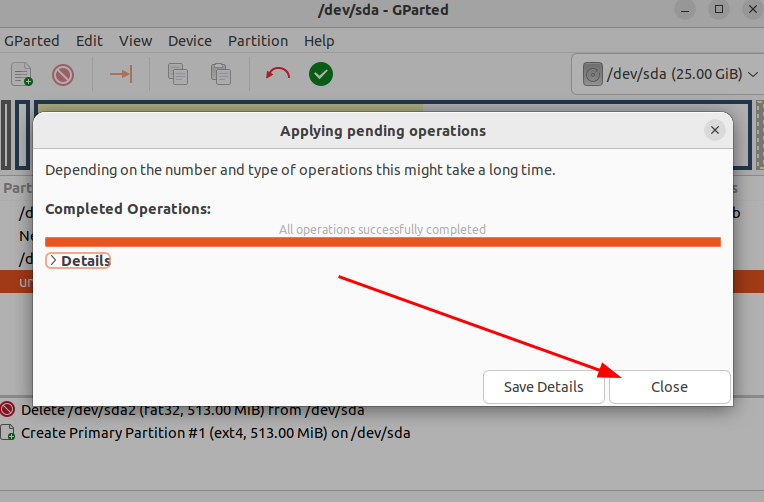The height and width of the screenshot is (502, 764).
Task: Open the Device menu
Action: point(190,41)
